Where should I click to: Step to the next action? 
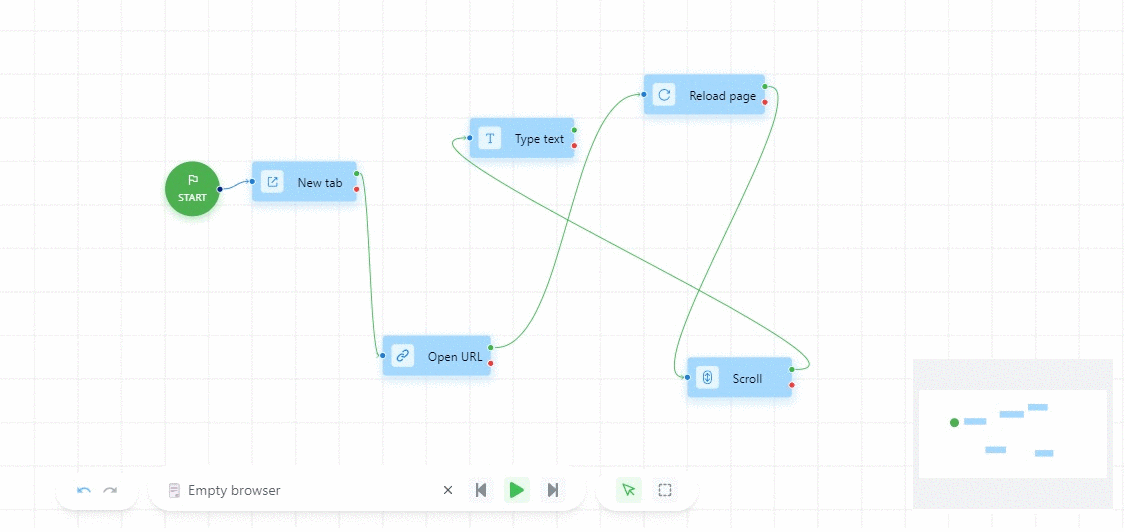552,490
